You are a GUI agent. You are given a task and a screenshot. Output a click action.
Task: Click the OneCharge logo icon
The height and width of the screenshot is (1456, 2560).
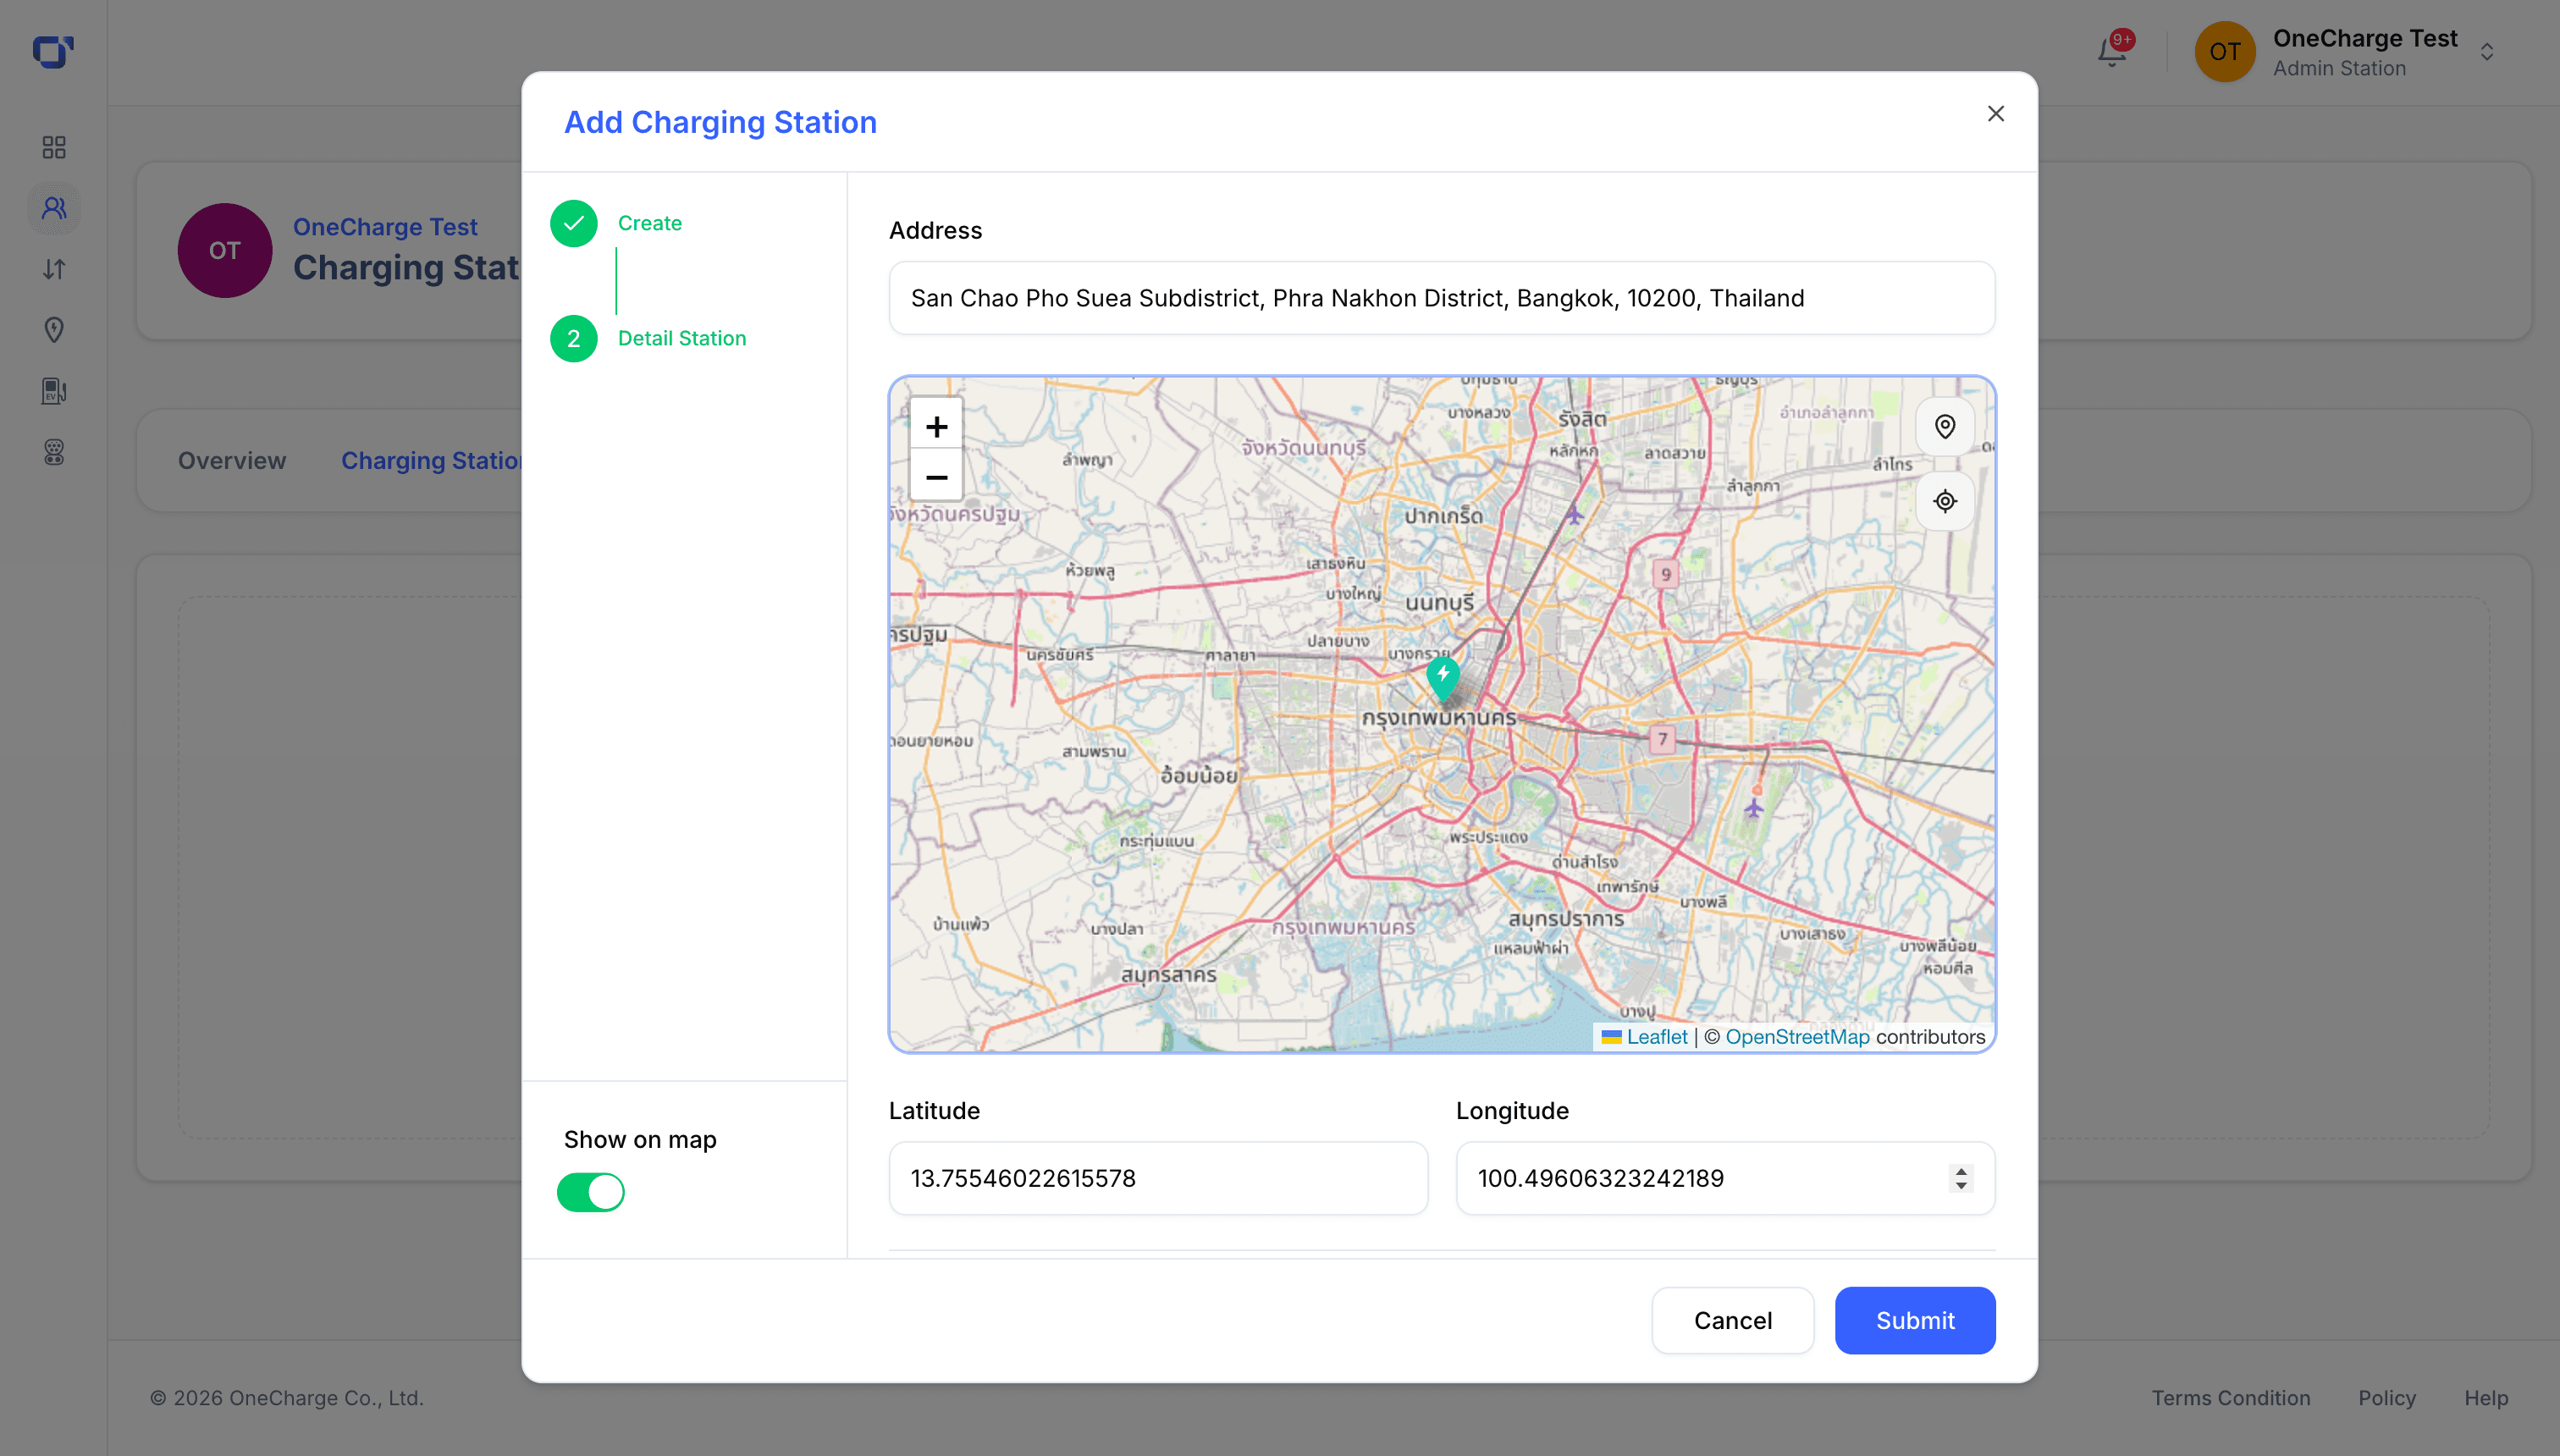point(53,51)
